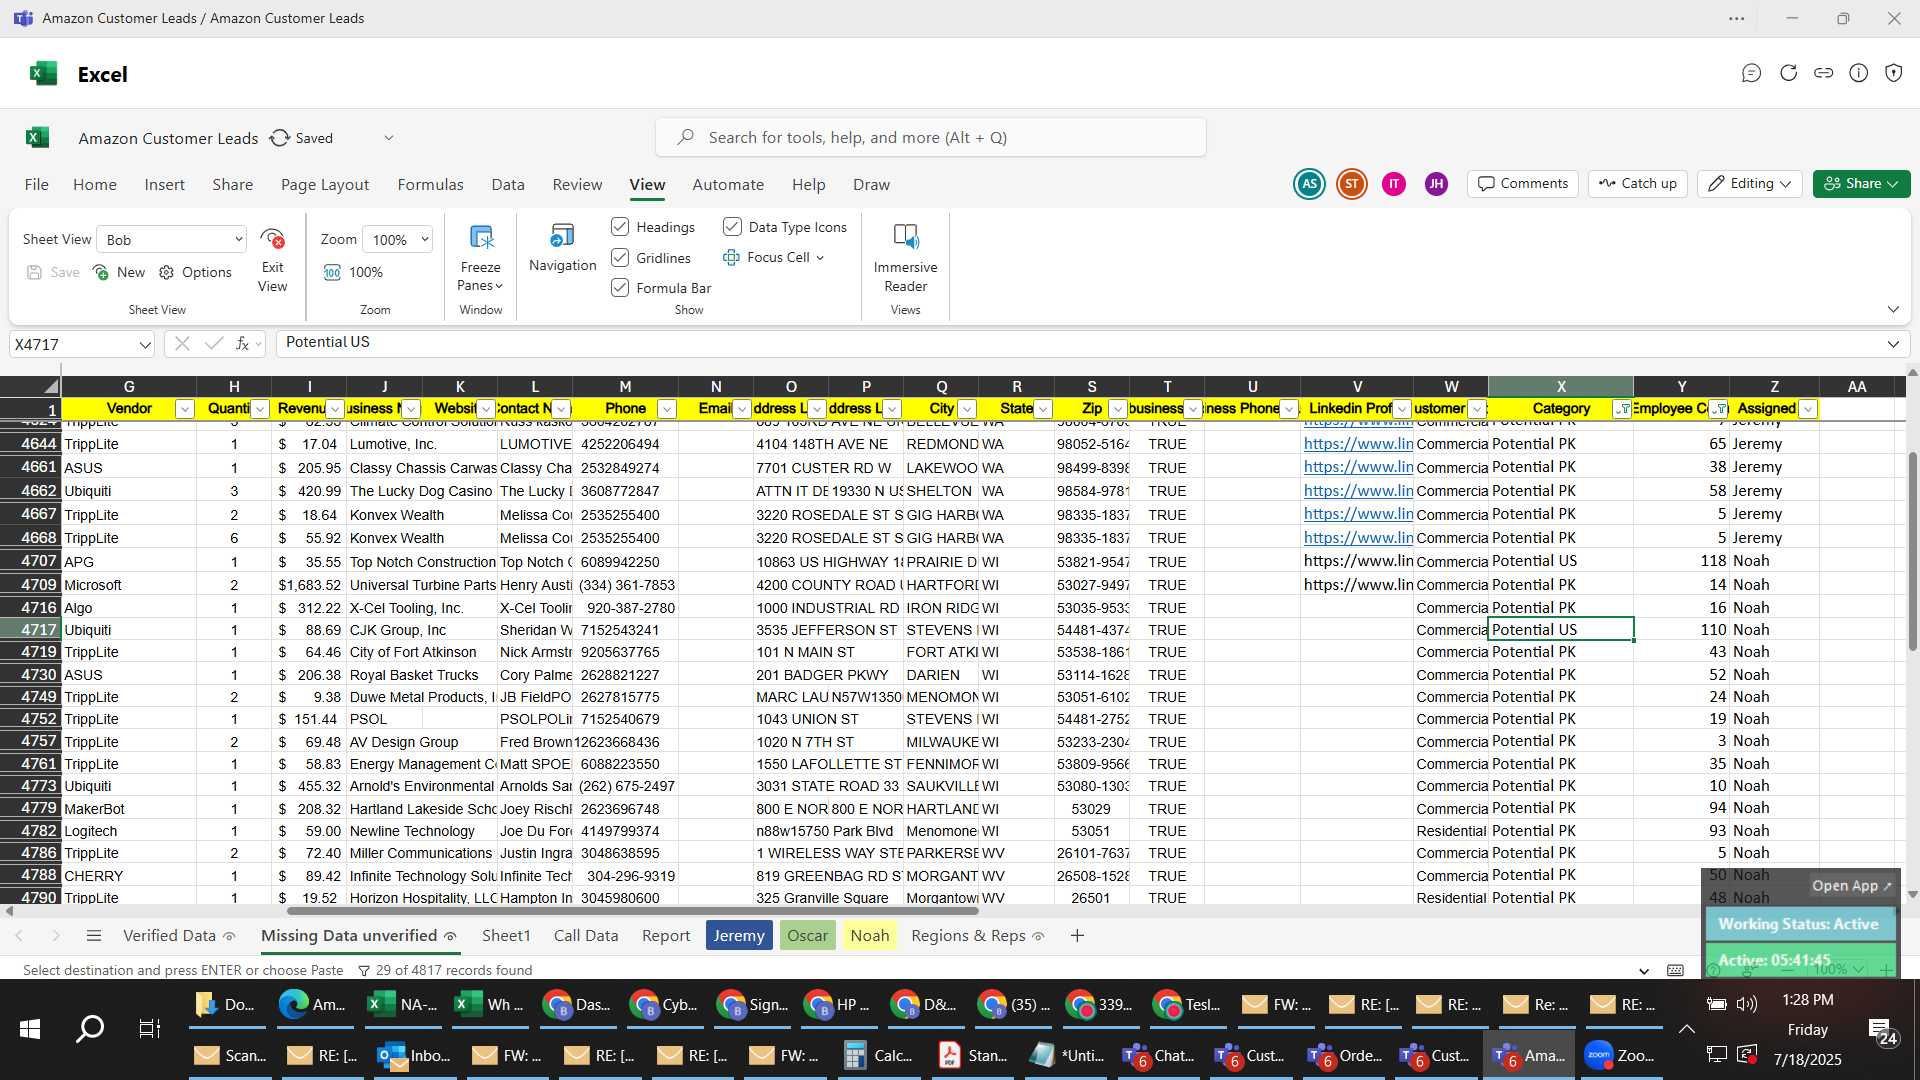Click the Freeze Panes icon

coord(481,237)
